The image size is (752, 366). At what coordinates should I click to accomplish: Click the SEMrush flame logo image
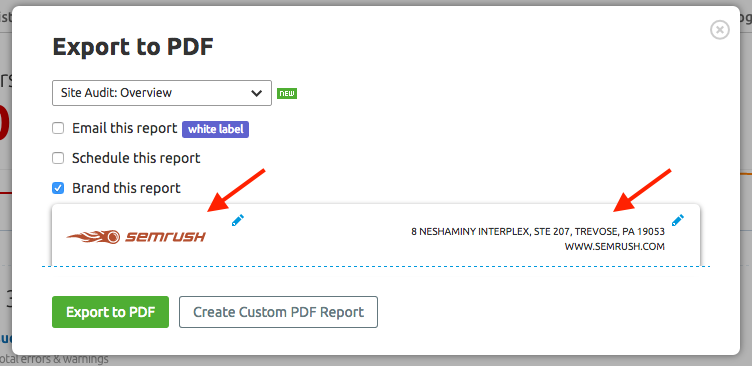136,236
